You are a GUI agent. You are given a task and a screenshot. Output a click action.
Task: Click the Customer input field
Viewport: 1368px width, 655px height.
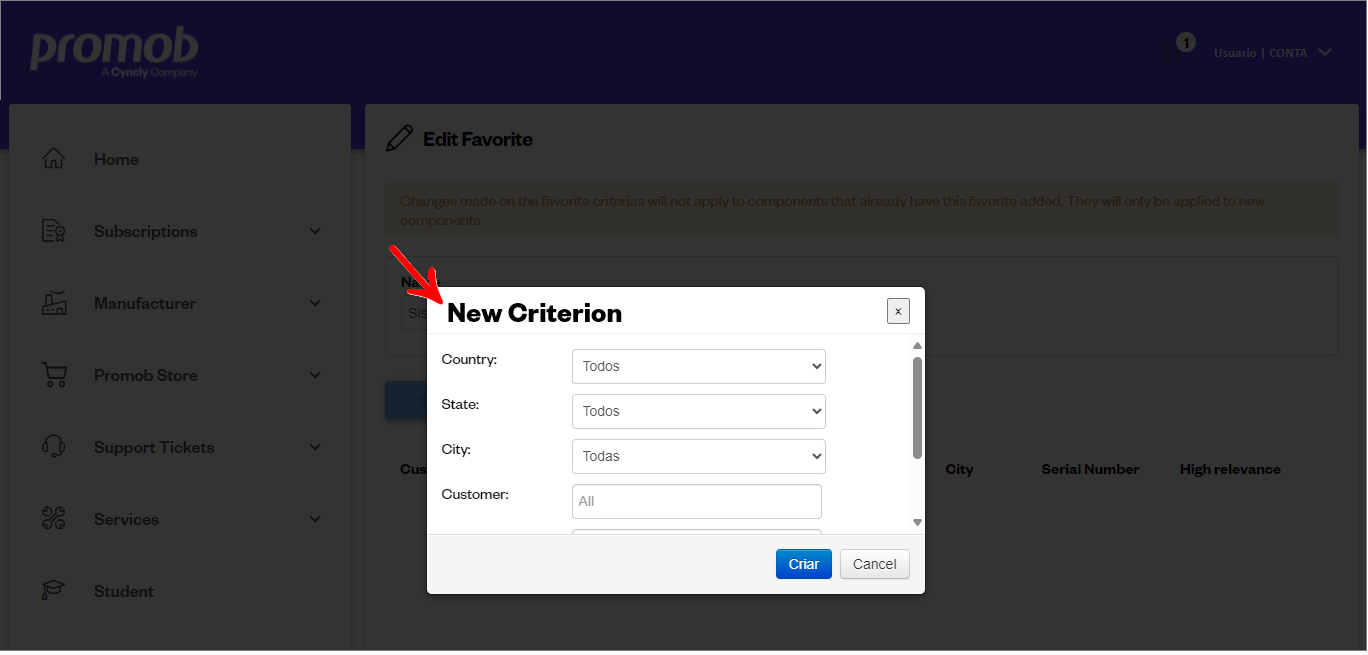pyautogui.click(x=697, y=501)
